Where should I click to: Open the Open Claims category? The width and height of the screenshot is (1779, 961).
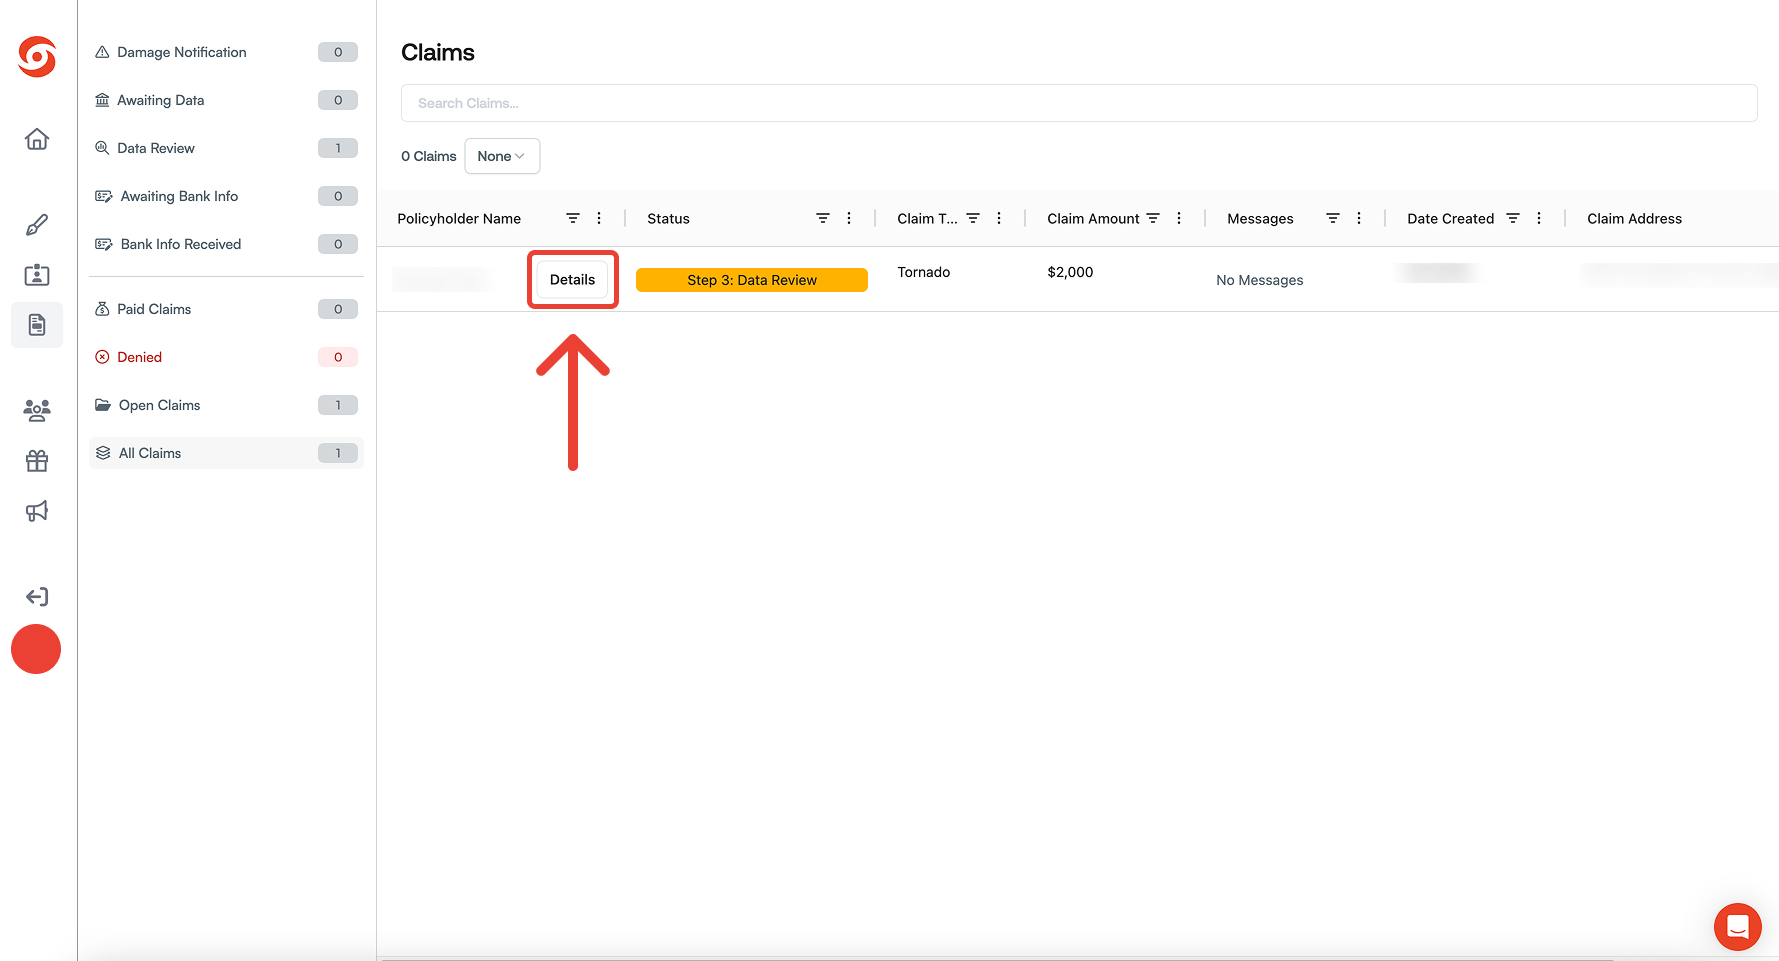226,405
